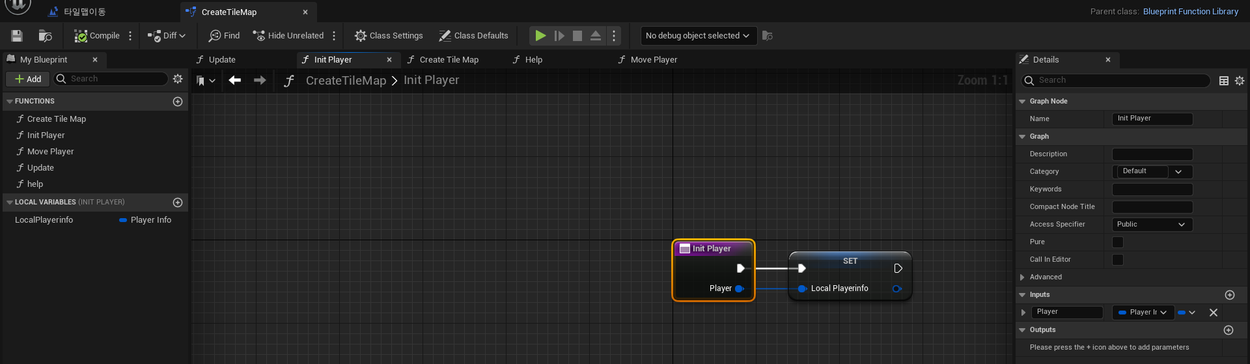Viewport: 1250px width, 364px height.
Task: Collapse the FUNCTIONS section
Action: tap(9, 101)
